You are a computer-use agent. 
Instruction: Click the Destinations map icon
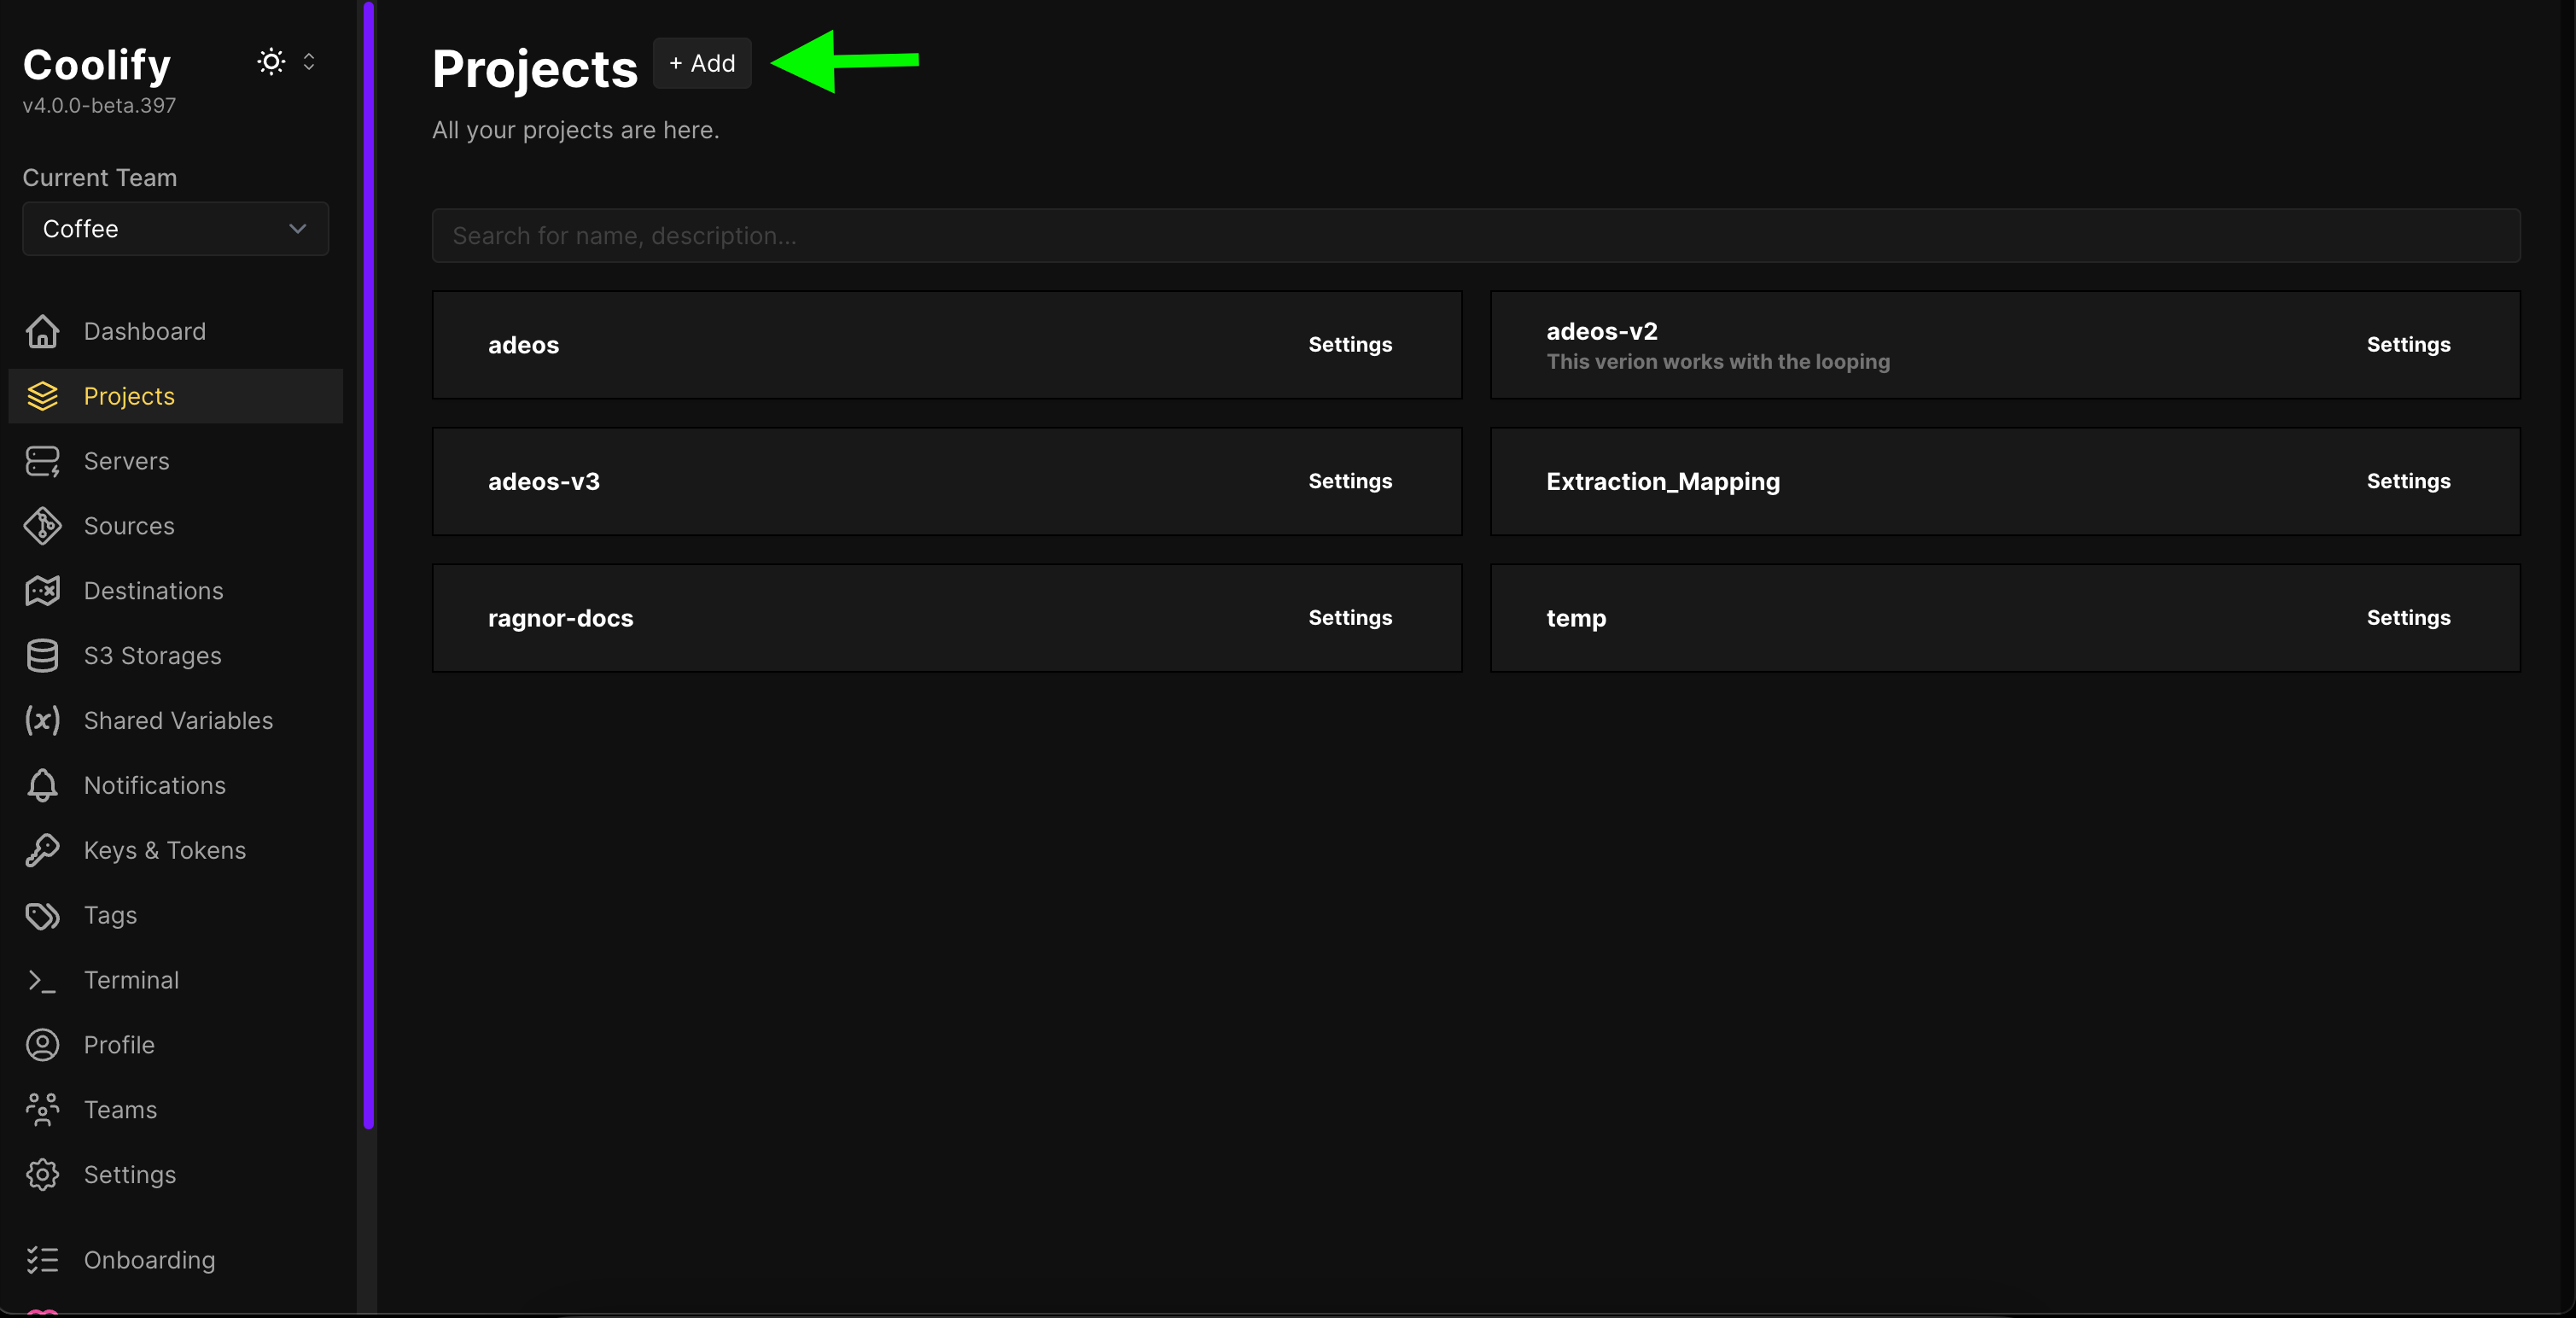pyautogui.click(x=42, y=591)
